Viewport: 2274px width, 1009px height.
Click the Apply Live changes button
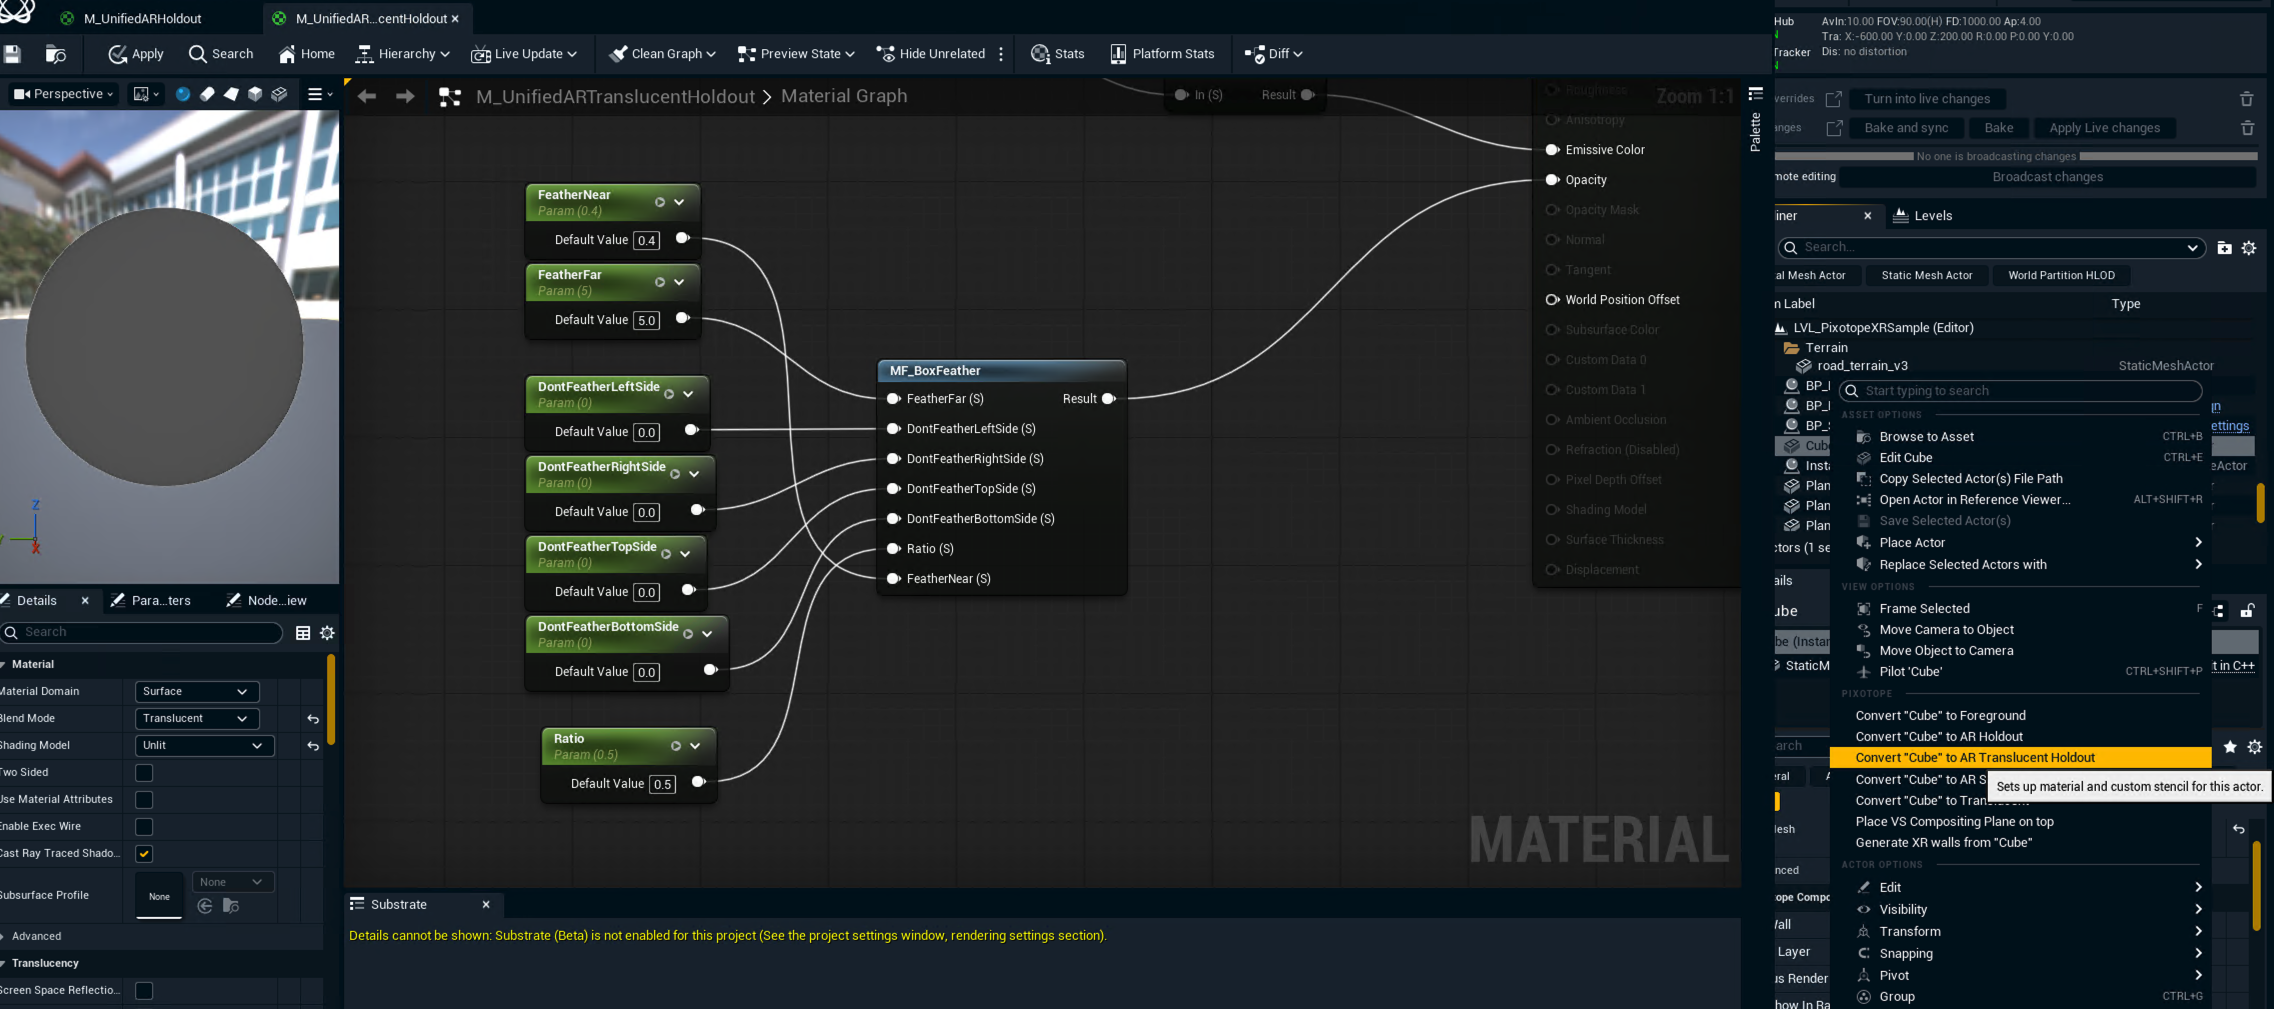click(2104, 128)
